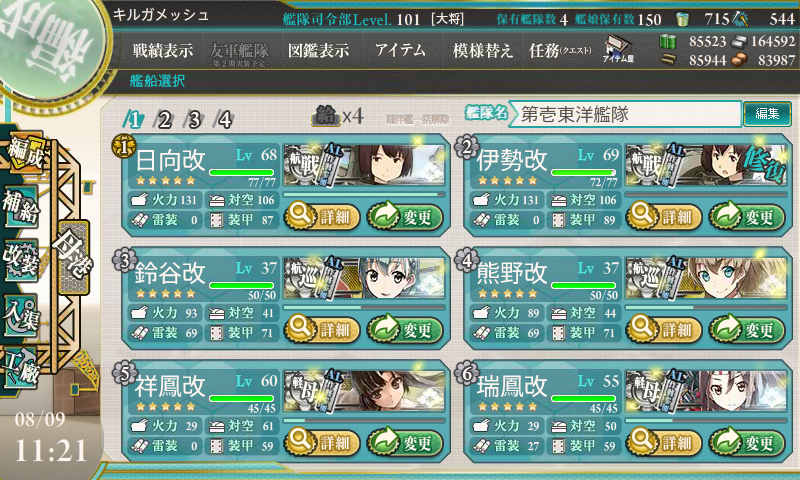Click the 第壱東洋艦隊 fleet name field
Image resolution: width=800 pixels, height=480 pixels.
pyautogui.click(x=626, y=114)
